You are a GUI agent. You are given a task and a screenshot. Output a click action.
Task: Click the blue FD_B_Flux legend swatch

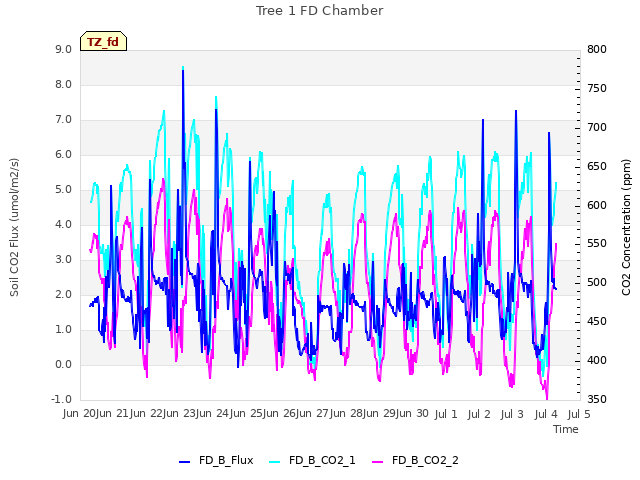184,462
